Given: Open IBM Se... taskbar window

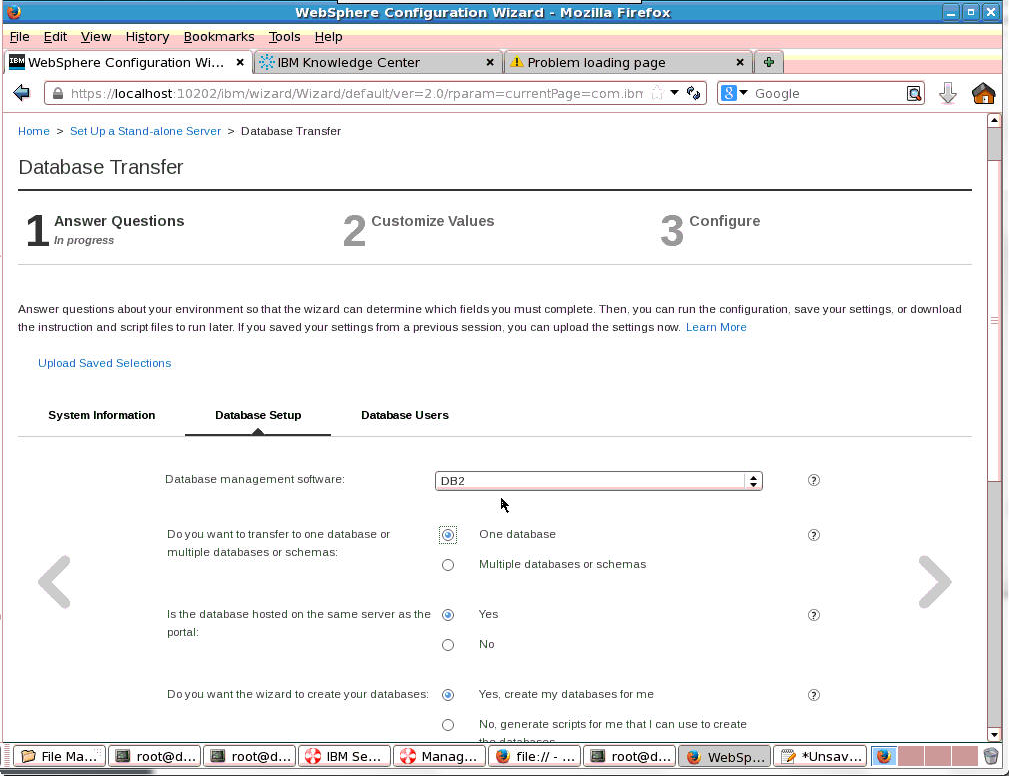Looking at the screenshot, I should pyautogui.click(x=344, y=756).
